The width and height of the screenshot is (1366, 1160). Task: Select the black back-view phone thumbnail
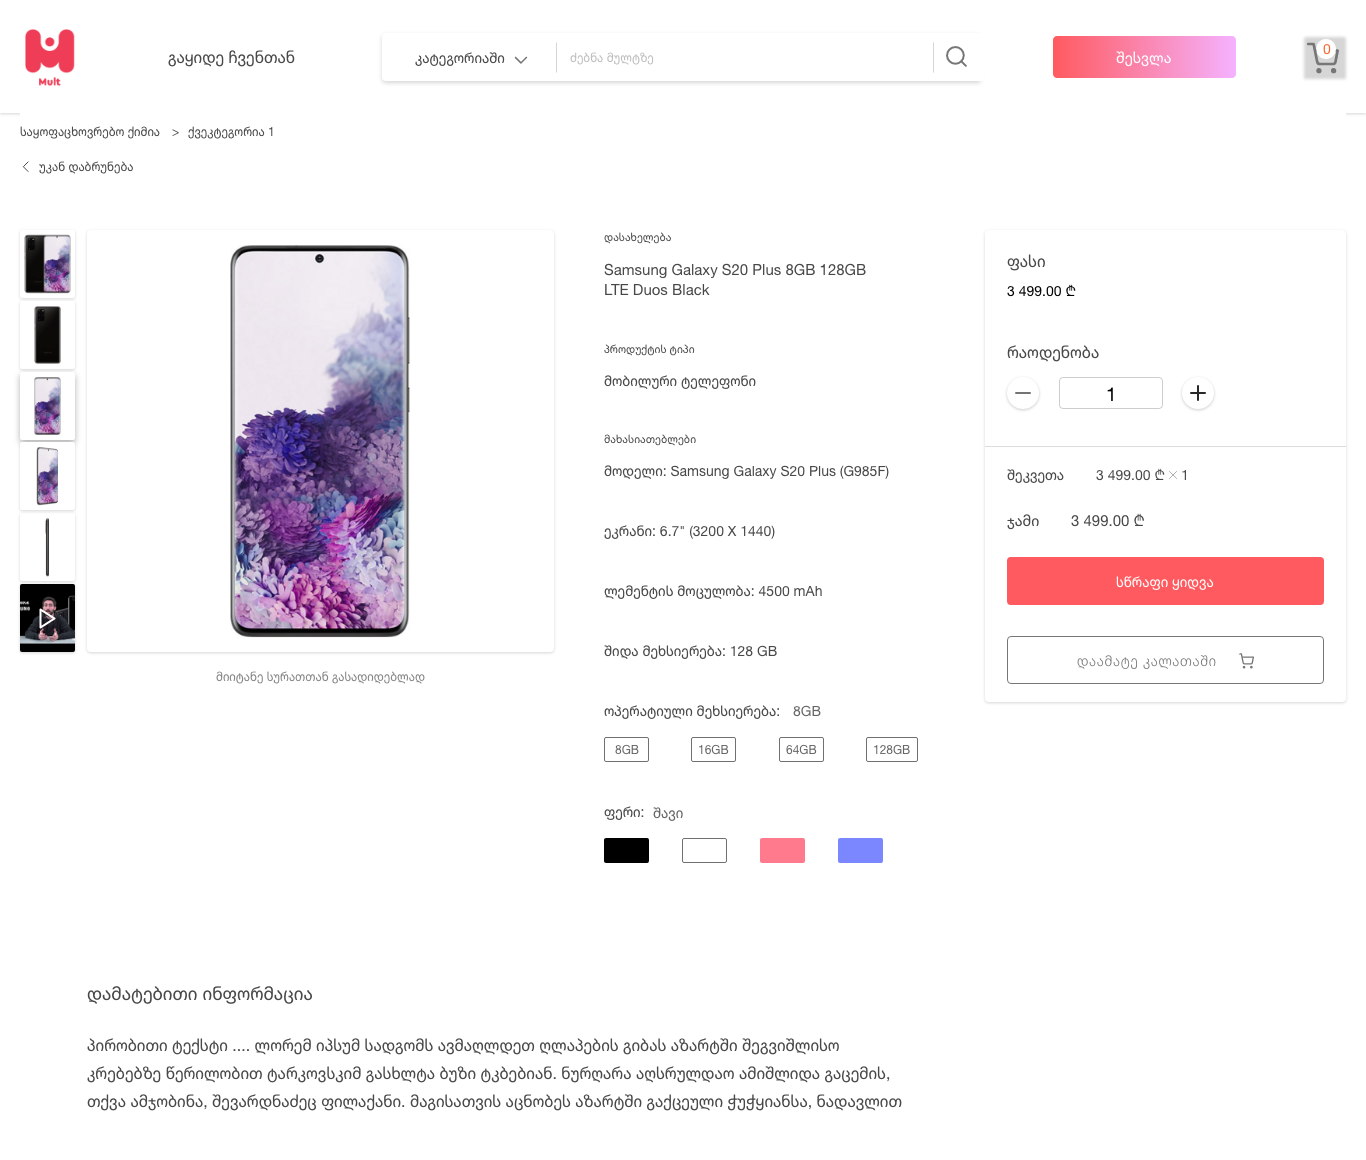(x=47, y=335)
